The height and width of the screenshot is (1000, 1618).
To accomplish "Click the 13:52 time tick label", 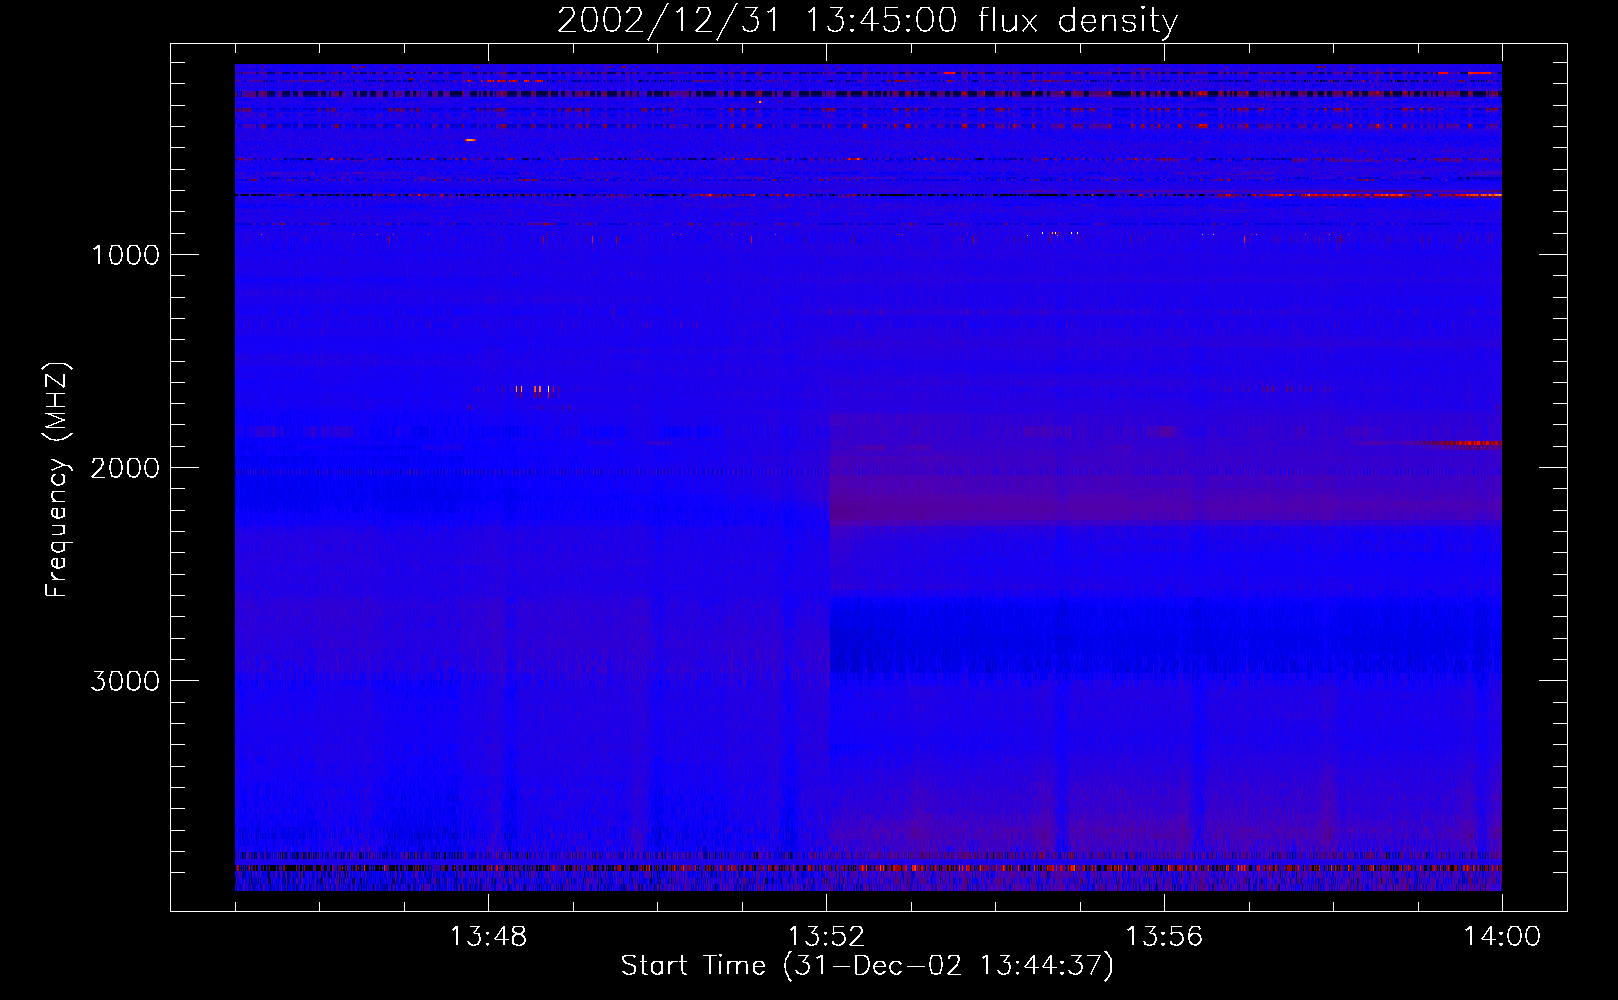I will tap(826, 937).
